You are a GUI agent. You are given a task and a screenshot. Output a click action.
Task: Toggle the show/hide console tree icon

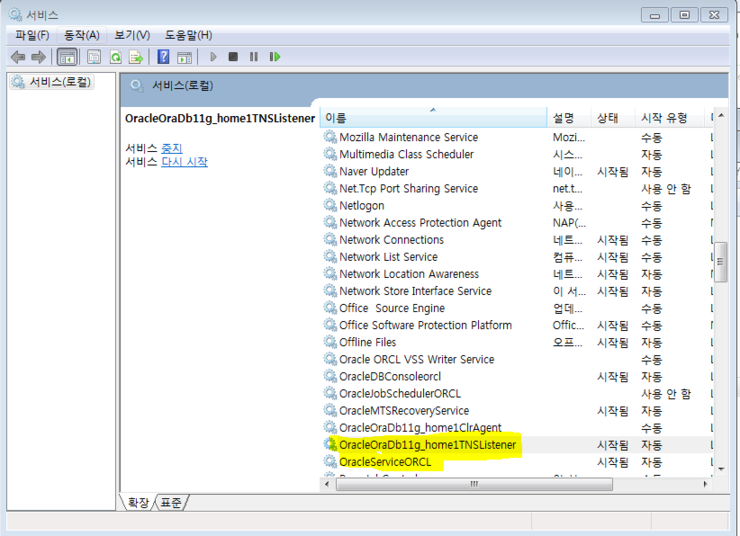coord(67,57)
